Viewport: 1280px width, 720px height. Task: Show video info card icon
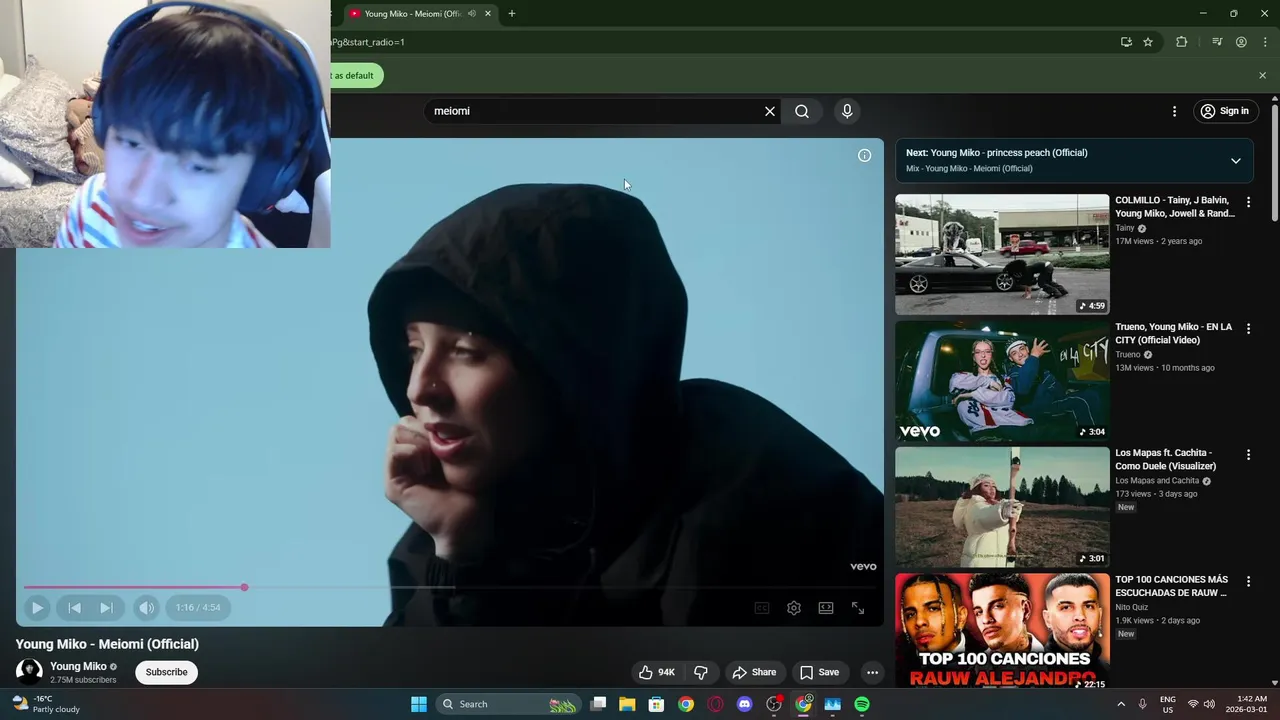(x=864, y=155)
